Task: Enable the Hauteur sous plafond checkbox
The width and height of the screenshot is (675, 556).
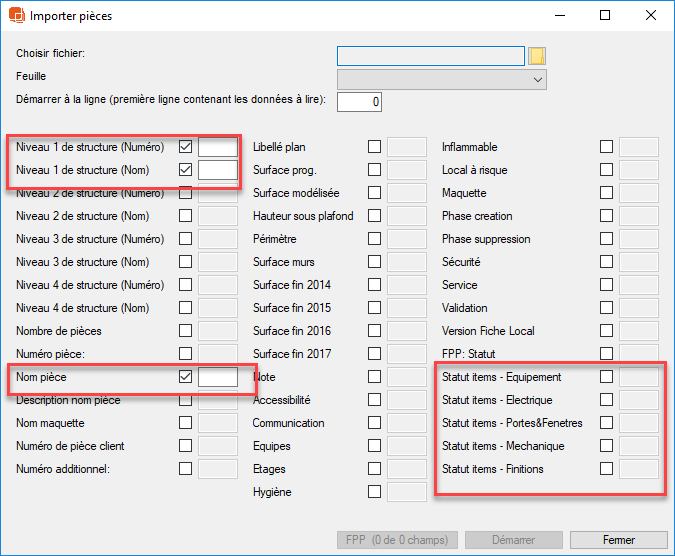Action: 374,216
